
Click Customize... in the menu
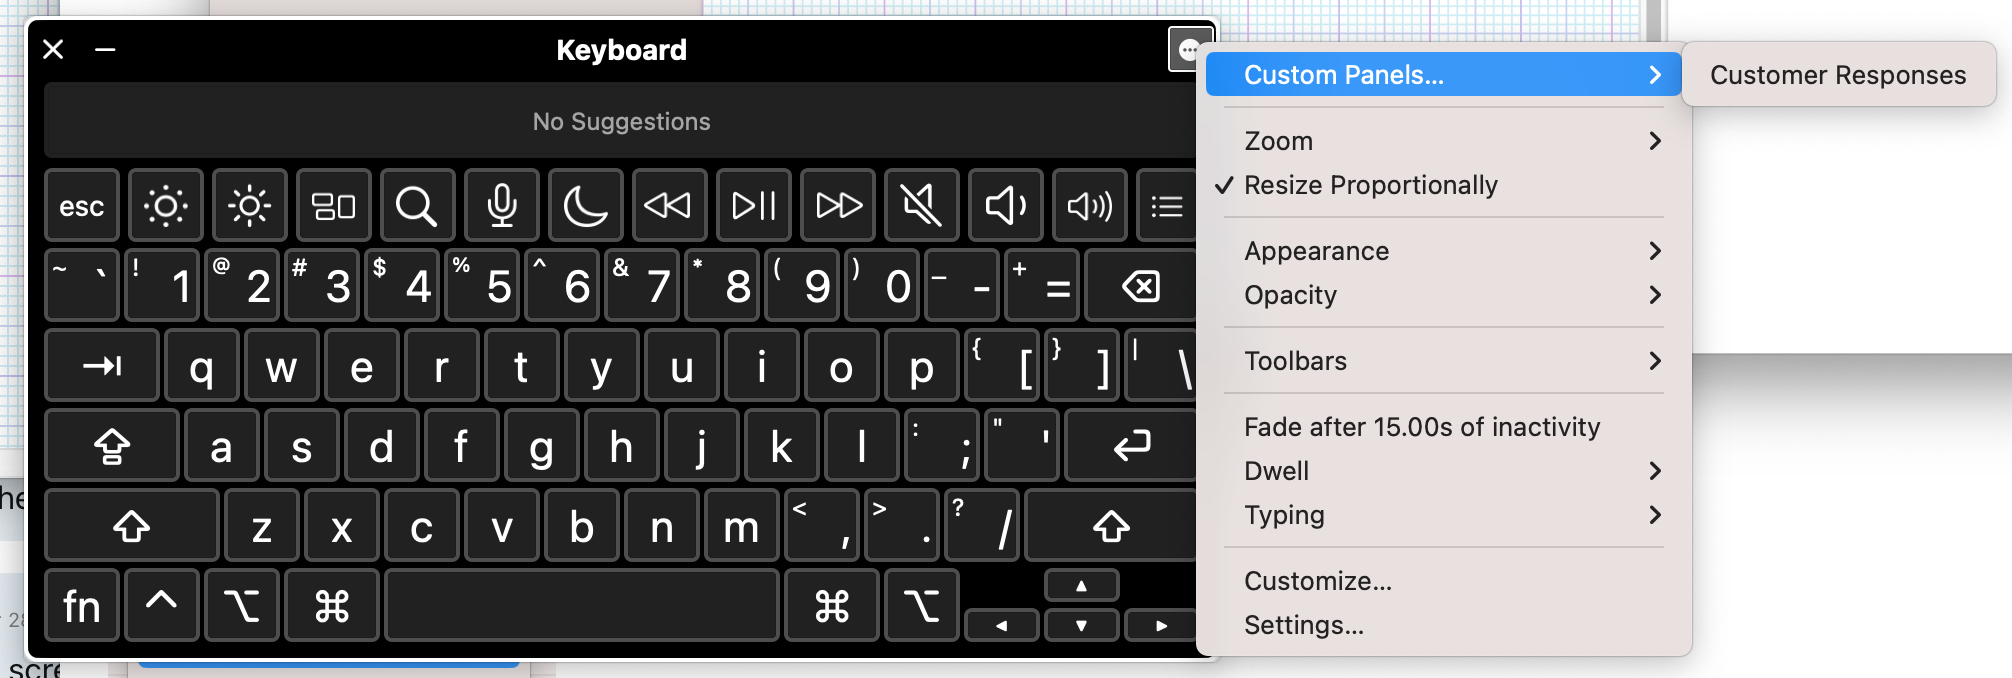click(1317, 581)
